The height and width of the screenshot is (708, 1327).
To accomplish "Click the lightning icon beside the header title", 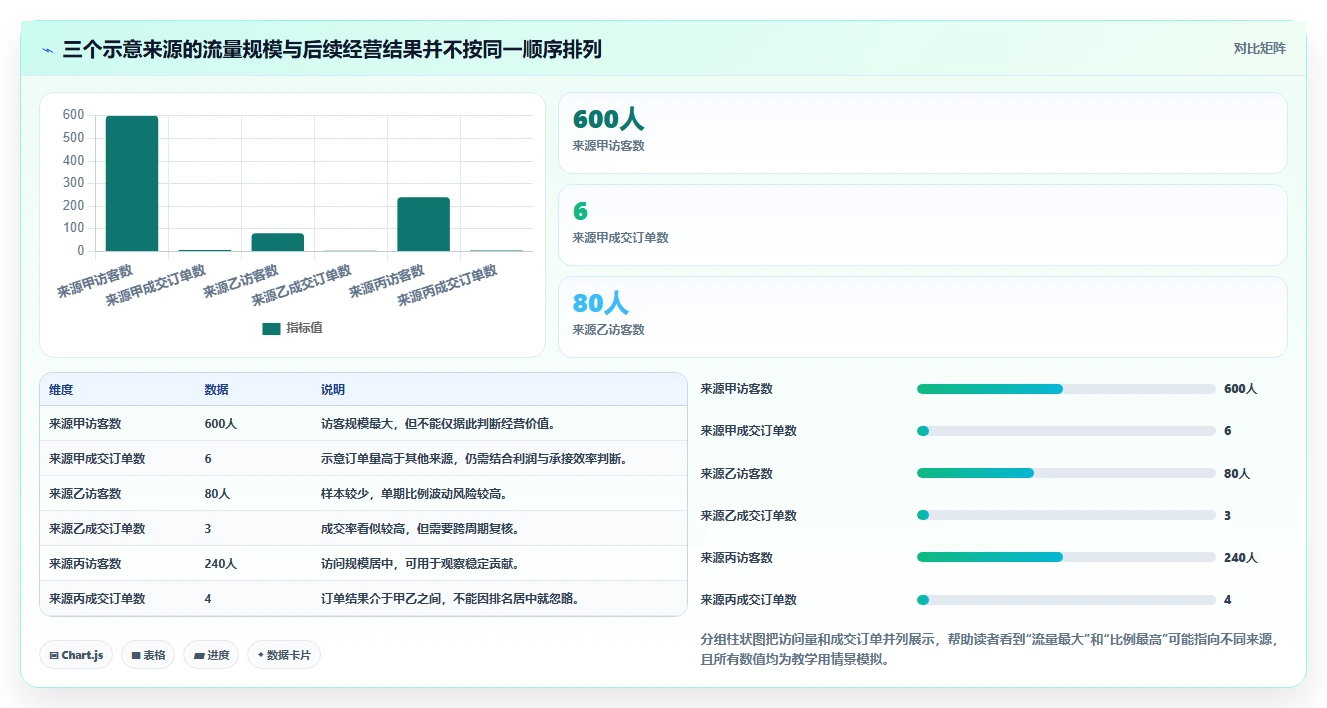I will (47, 50).
